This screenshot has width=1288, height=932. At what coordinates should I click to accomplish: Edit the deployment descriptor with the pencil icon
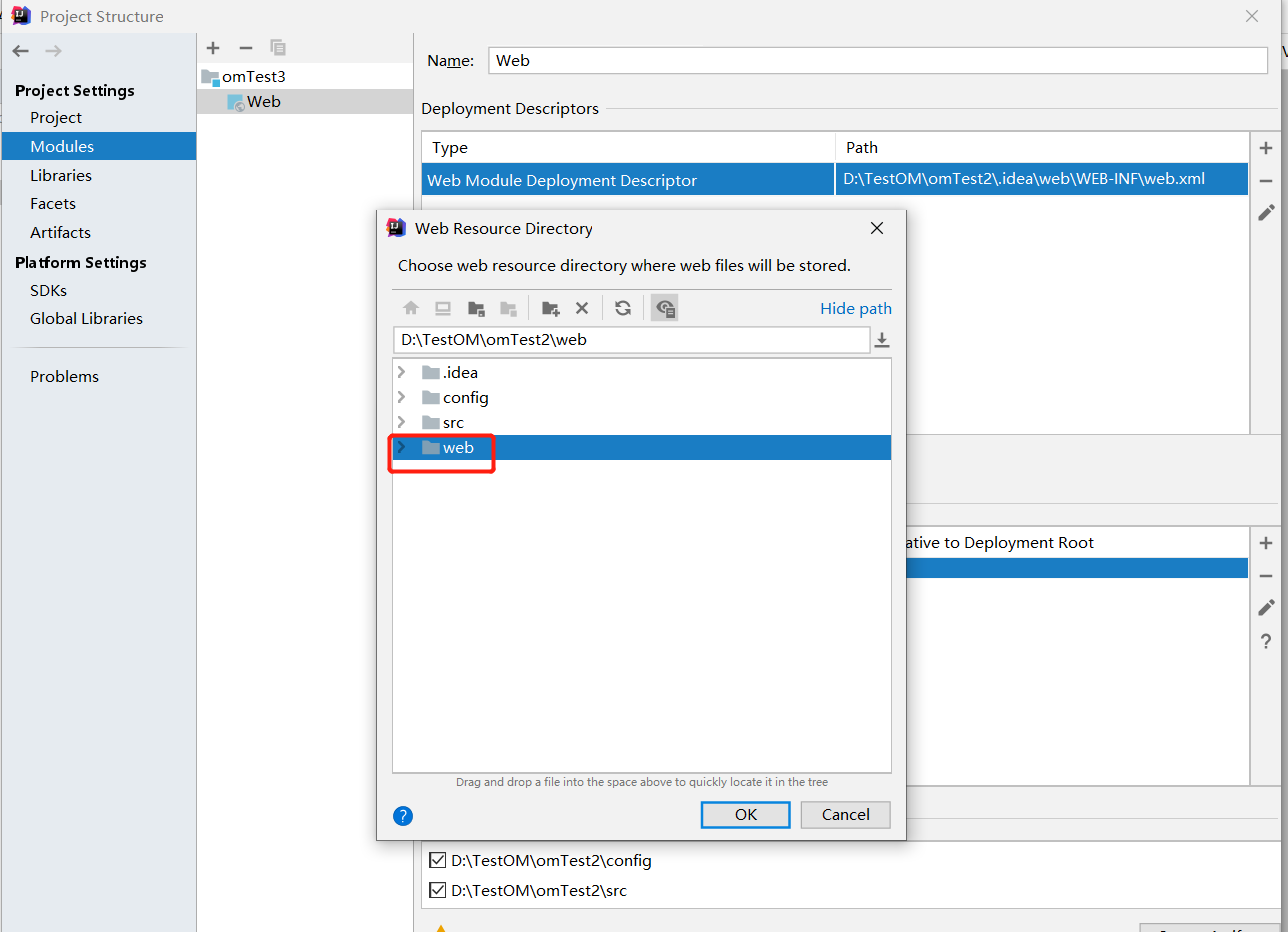[1266, 213]
